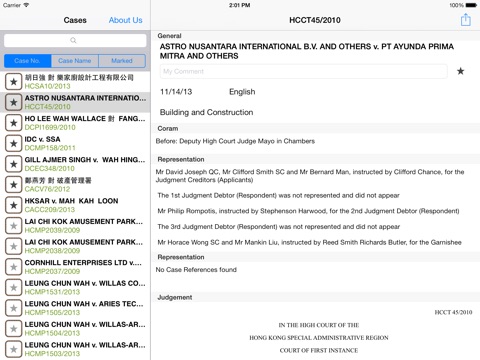Toggle star for ASTRO NUSANTARA HCCT45/2010 row

(x=13, y=102)
